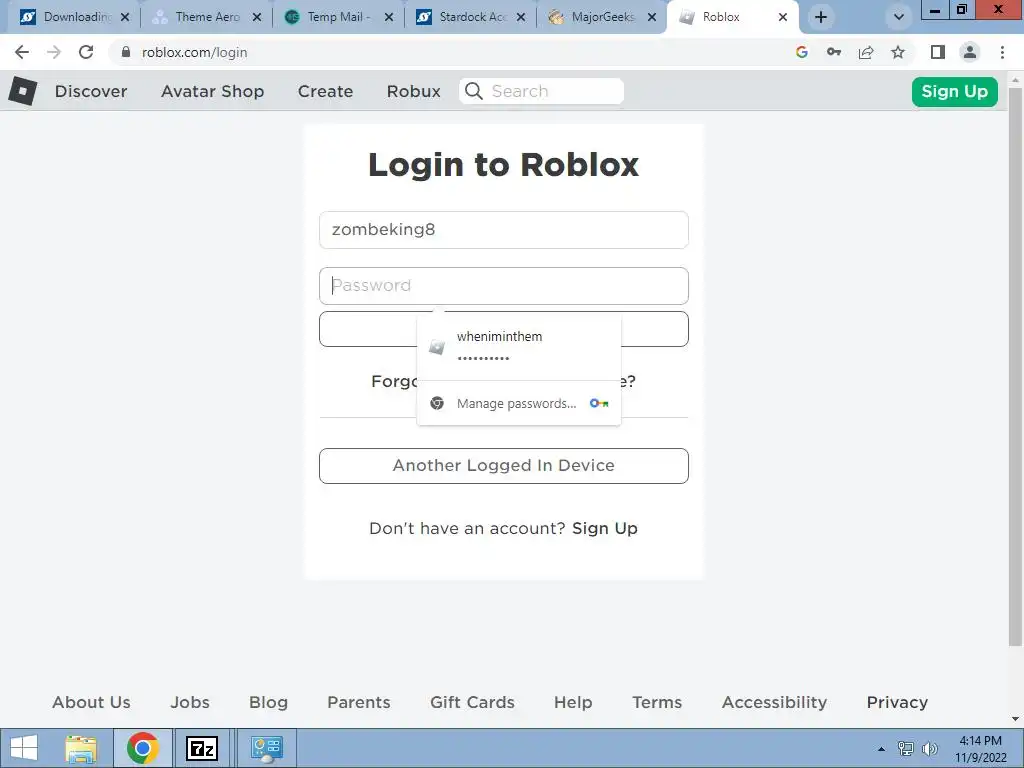
Task: Open 7-Zip from taskbar
Action: (x=202, y=748)
